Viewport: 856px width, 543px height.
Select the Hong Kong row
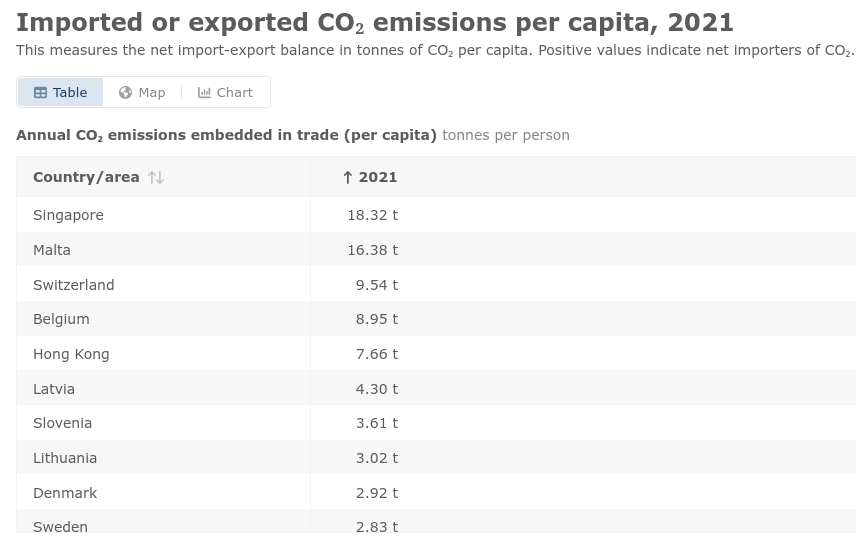71,354
